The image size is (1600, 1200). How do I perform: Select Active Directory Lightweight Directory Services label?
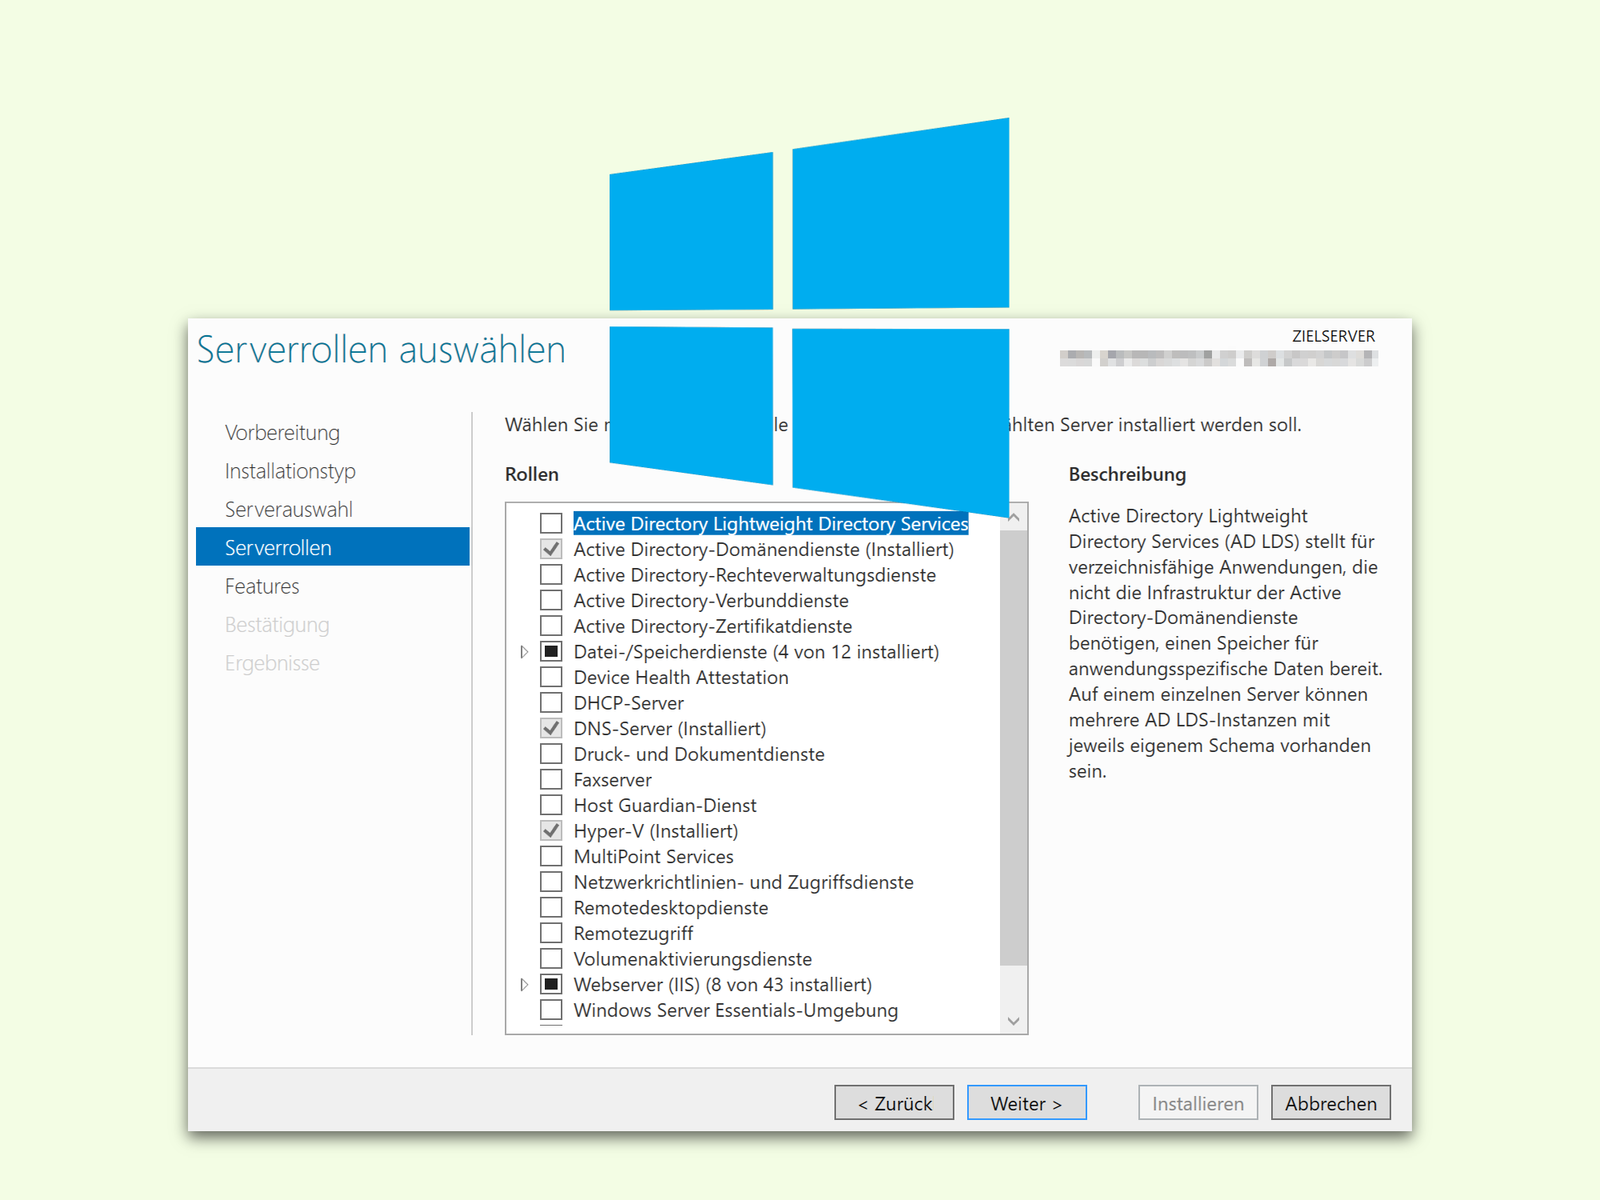771,523
